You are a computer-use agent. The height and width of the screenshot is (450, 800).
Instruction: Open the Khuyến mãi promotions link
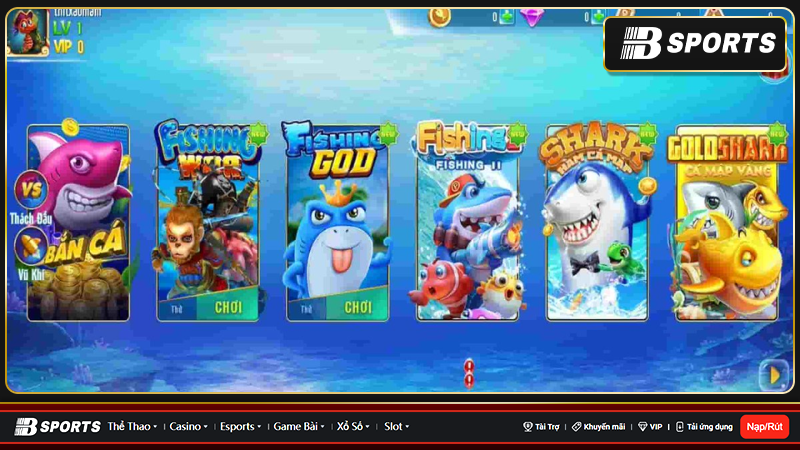pos(598,427)
